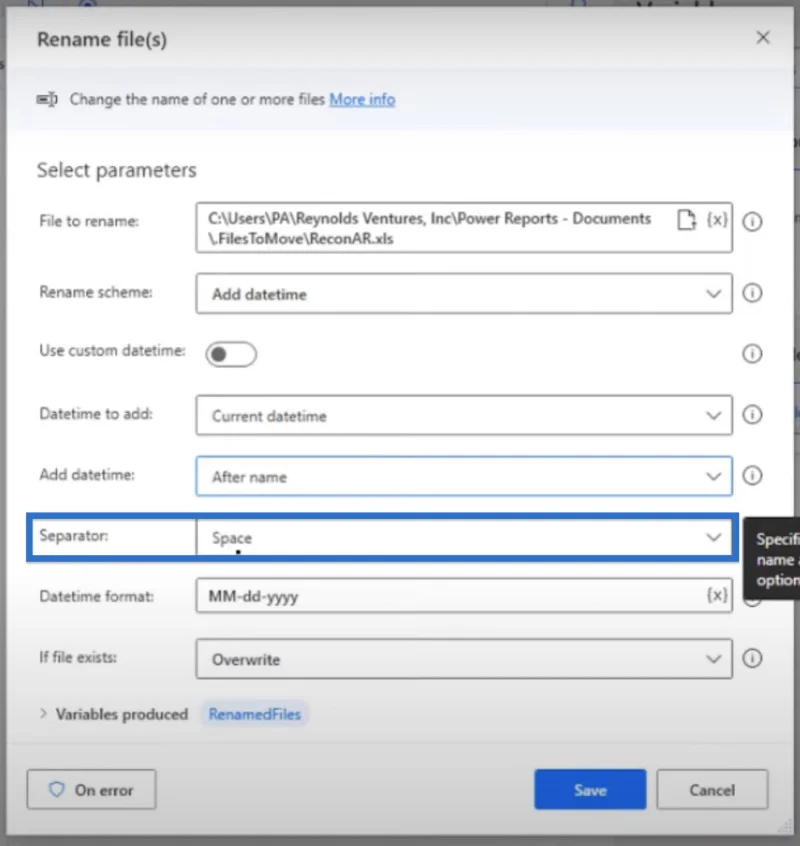
Task: Click the Datetime format label
Action: point(97,596)
